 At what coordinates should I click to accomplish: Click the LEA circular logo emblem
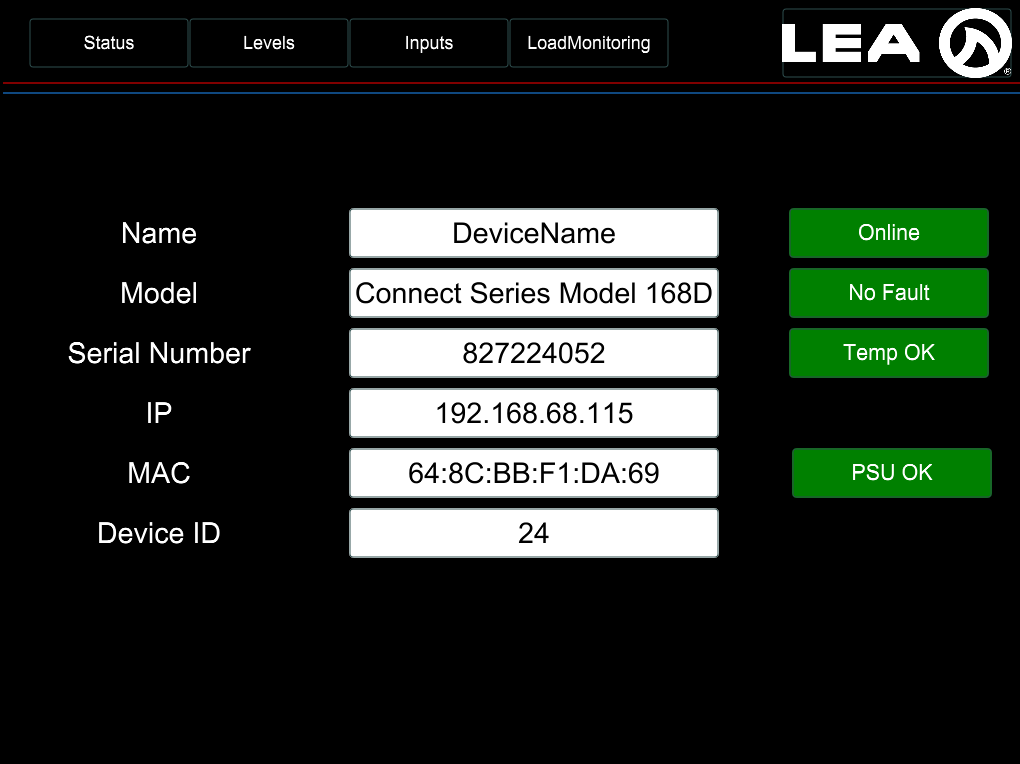click(x=974, y=43)
